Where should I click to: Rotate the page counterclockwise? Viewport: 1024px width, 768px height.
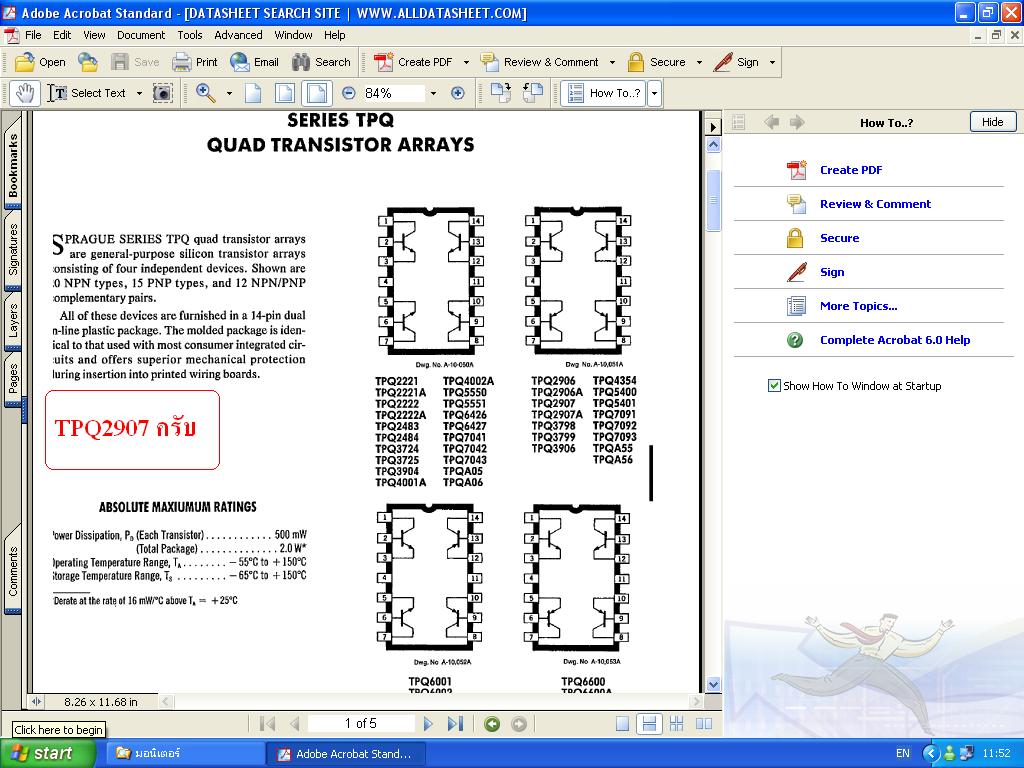point(533,93)
